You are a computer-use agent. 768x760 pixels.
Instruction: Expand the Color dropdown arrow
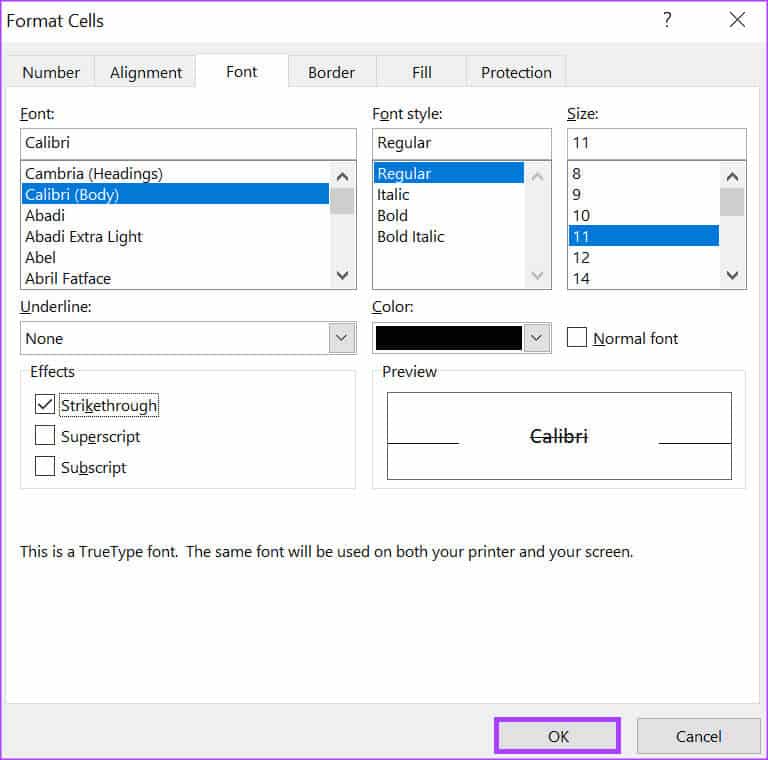point(538,338)
